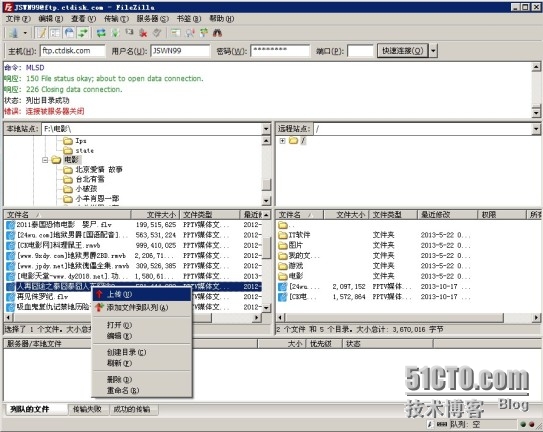This screenshot has height=432, width=543.
Task: Click red activity LED in status bar
Action: pos(532,424)
